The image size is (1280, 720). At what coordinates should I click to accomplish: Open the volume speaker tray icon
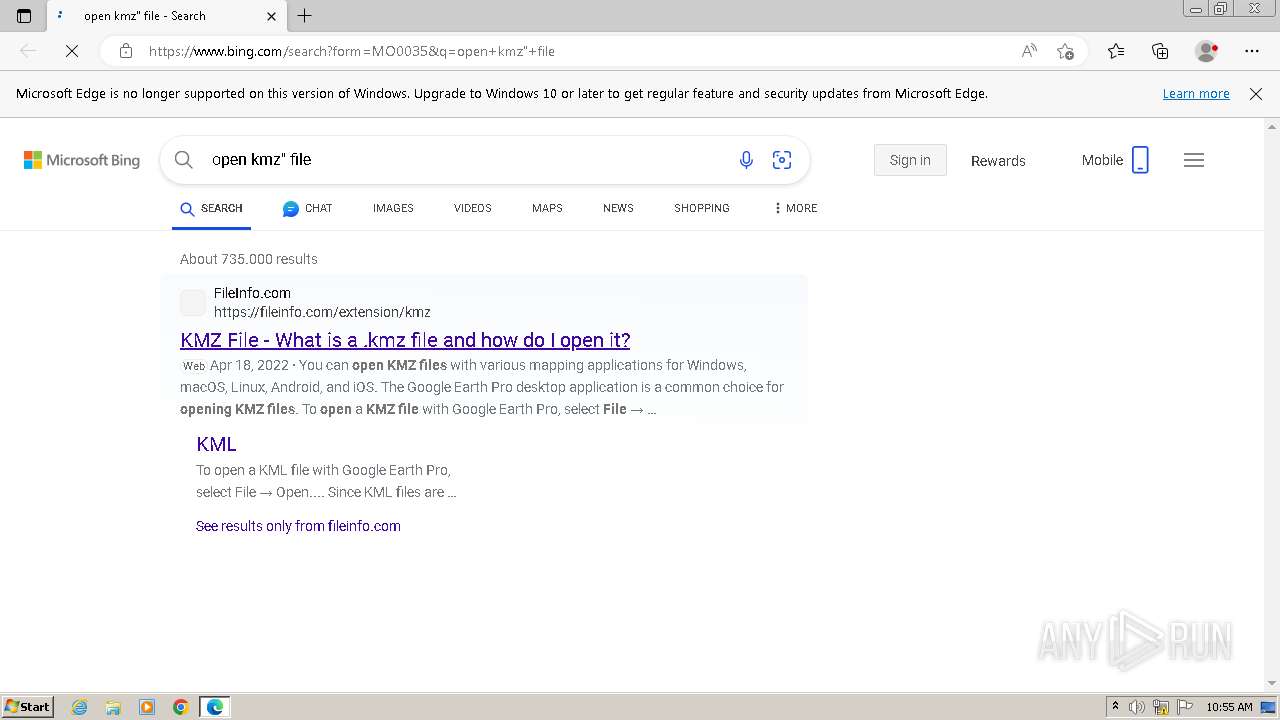1137,707
